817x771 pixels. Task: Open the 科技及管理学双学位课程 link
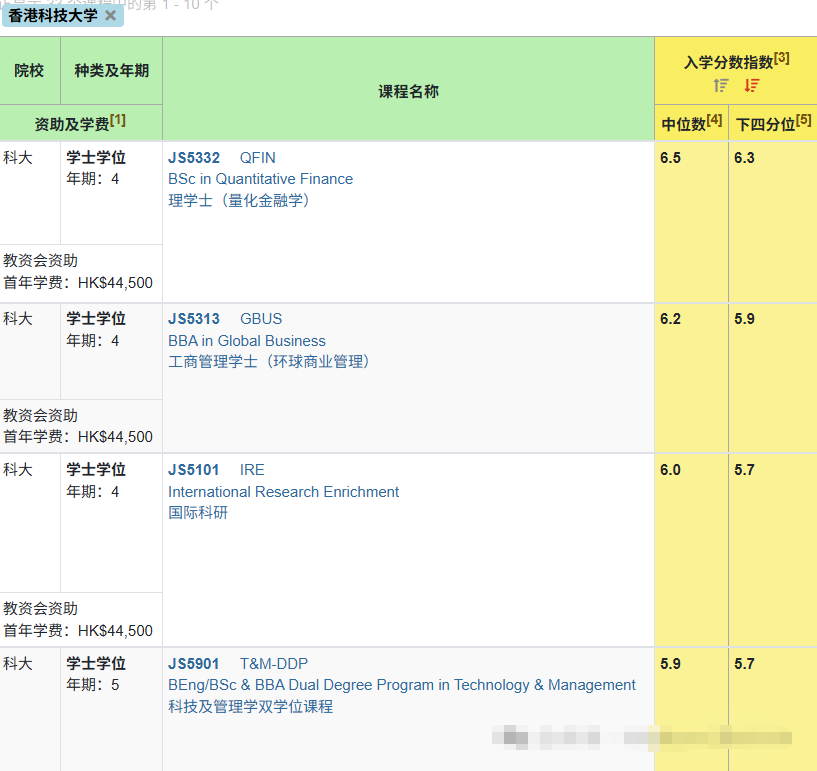(251, 706)
